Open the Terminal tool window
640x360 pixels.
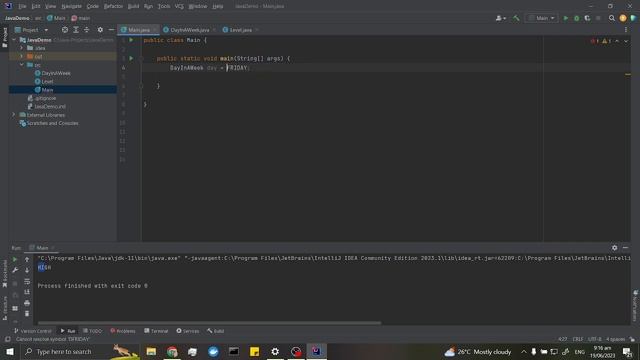point(156,331)
